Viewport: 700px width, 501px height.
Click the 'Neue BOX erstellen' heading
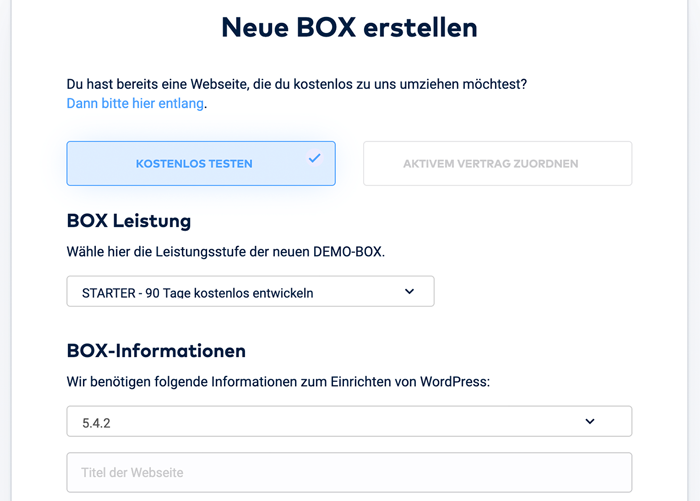[x=350, y=27]
